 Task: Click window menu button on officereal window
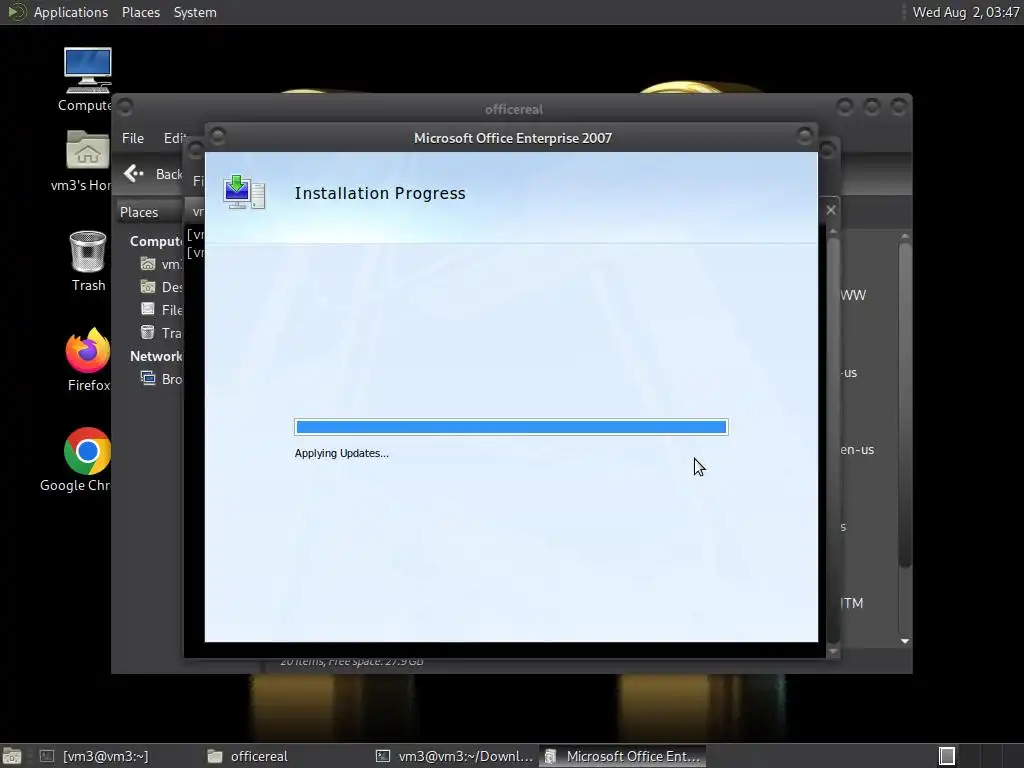tap(125, 106)
